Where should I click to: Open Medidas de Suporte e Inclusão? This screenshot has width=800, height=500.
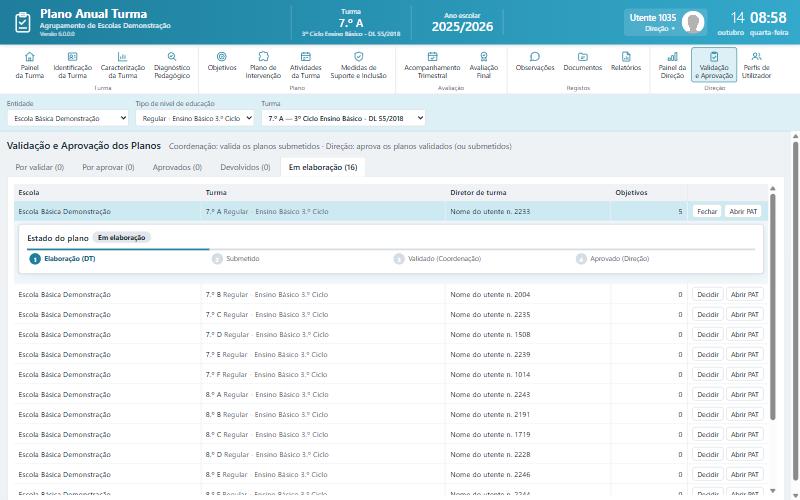[359, 65]
